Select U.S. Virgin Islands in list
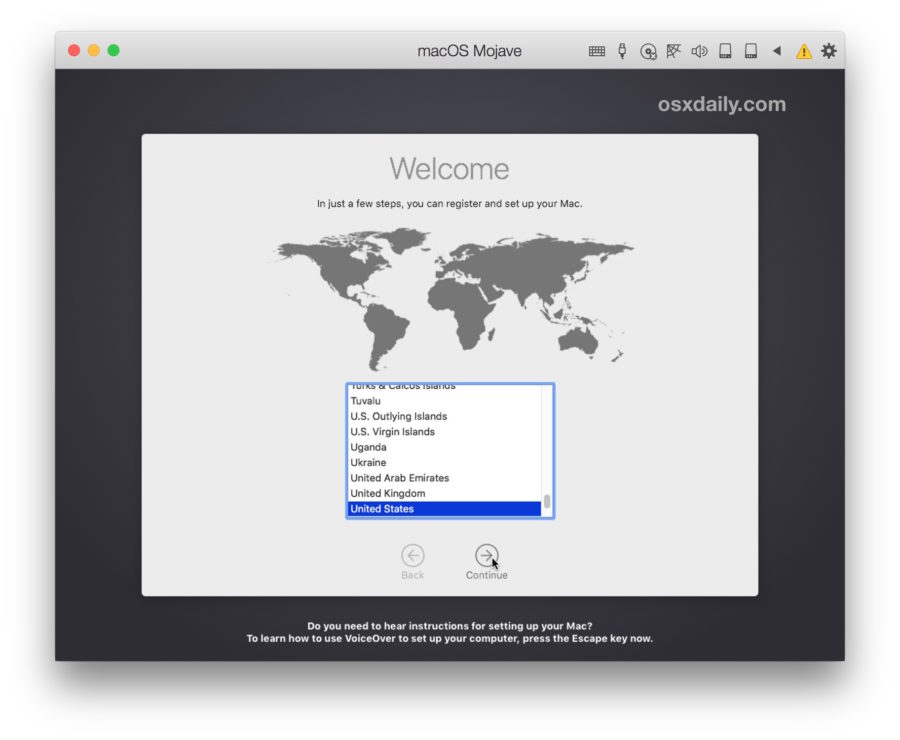Viewport: 900px width, 740px height. pyautogui.click(x=444, y=432)
